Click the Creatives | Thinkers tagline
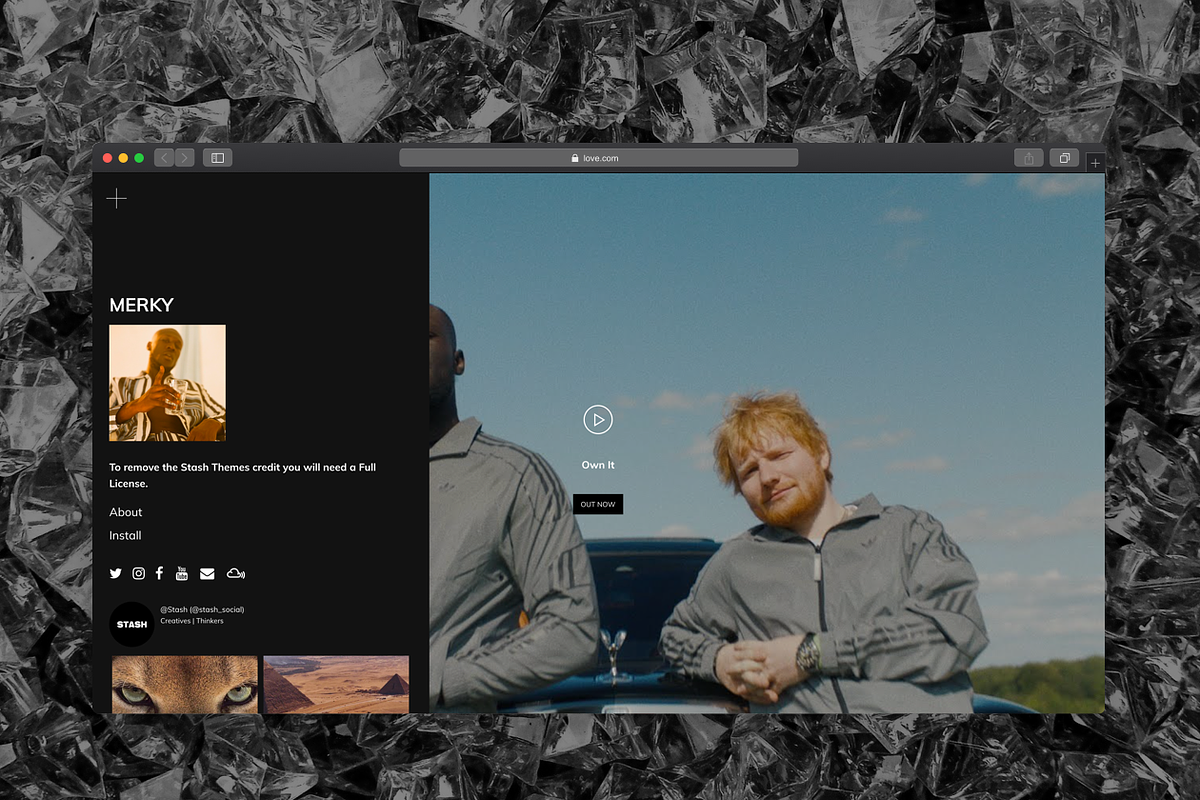Image resolution: width=1200 pixels, height=800 pixels. (x=192, y=621)
